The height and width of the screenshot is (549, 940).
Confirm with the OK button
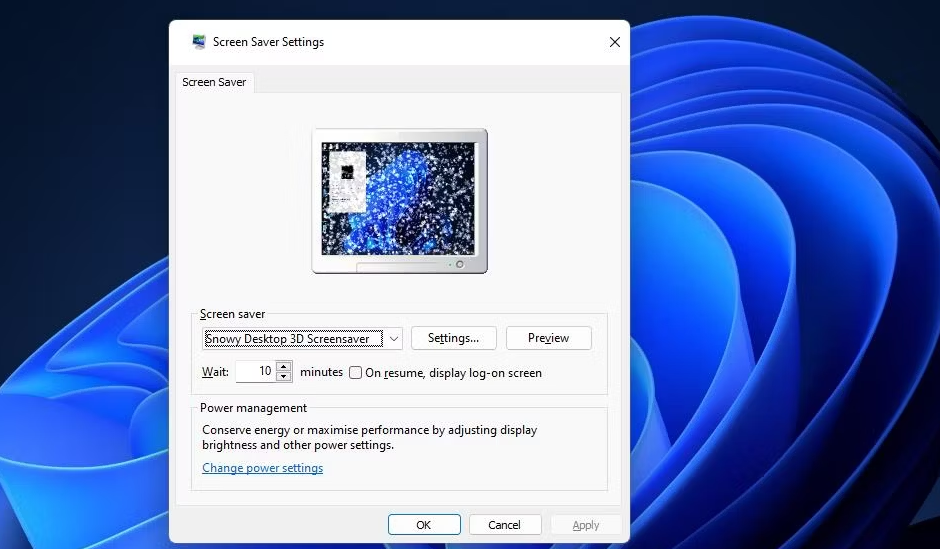click(424, 525)
